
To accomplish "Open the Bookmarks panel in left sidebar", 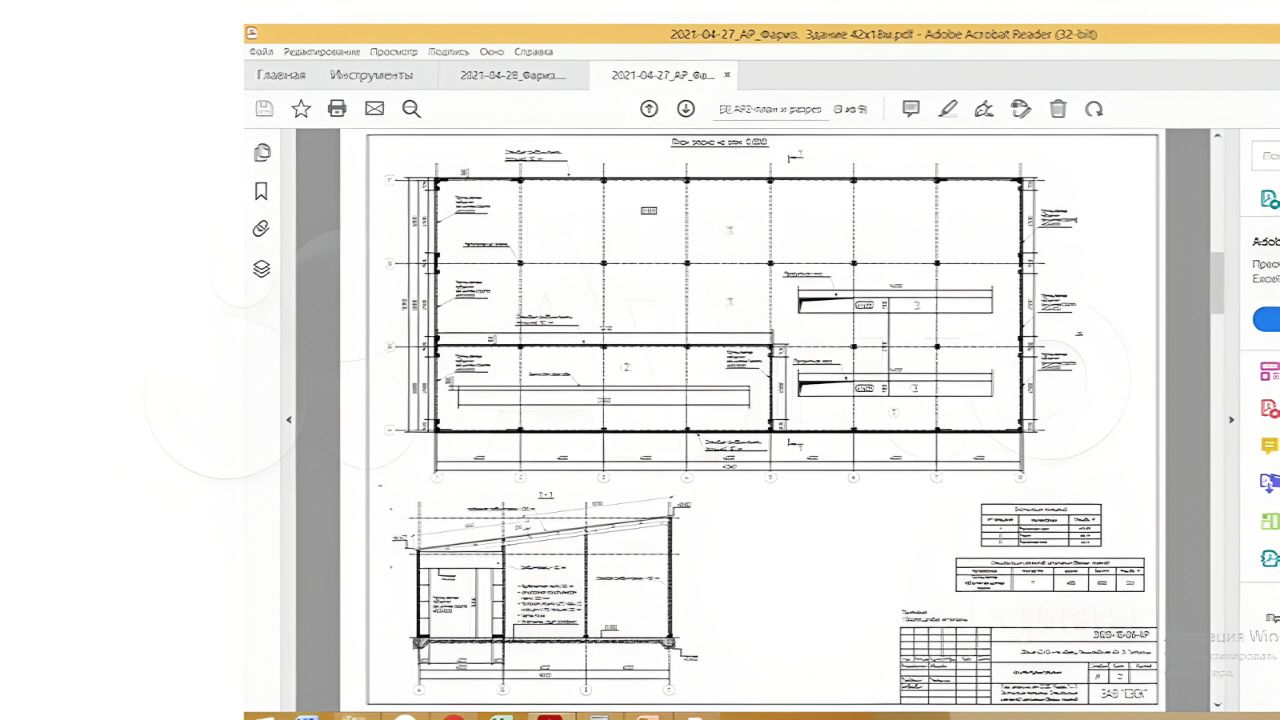I will coord(261,191).
